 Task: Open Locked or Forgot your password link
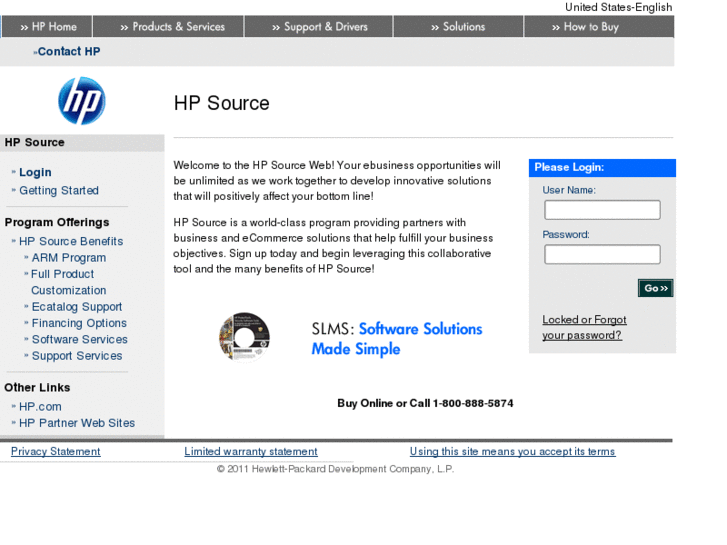pyautogui.click(x=584, y=327)
